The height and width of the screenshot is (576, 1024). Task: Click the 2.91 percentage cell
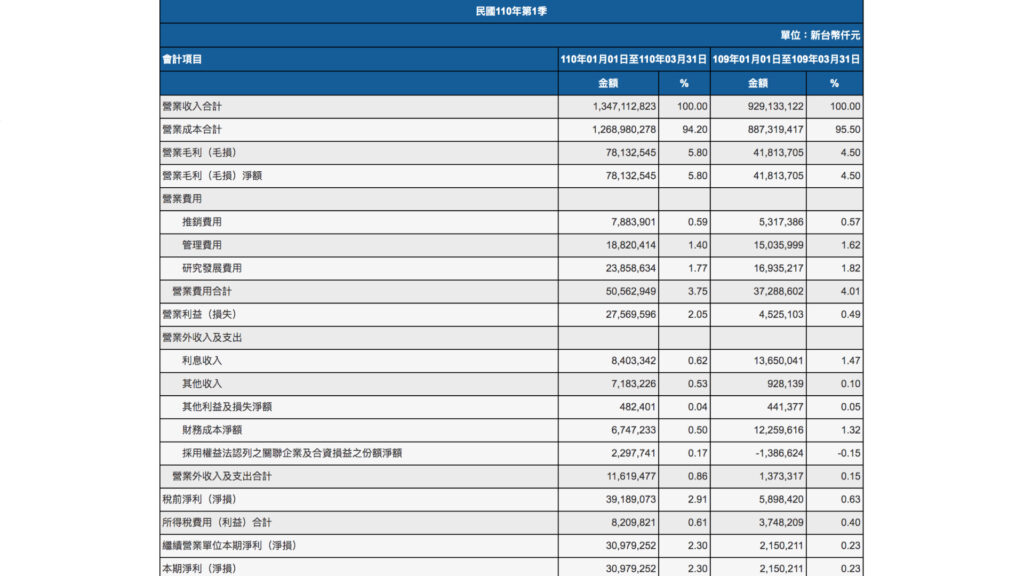697,500
